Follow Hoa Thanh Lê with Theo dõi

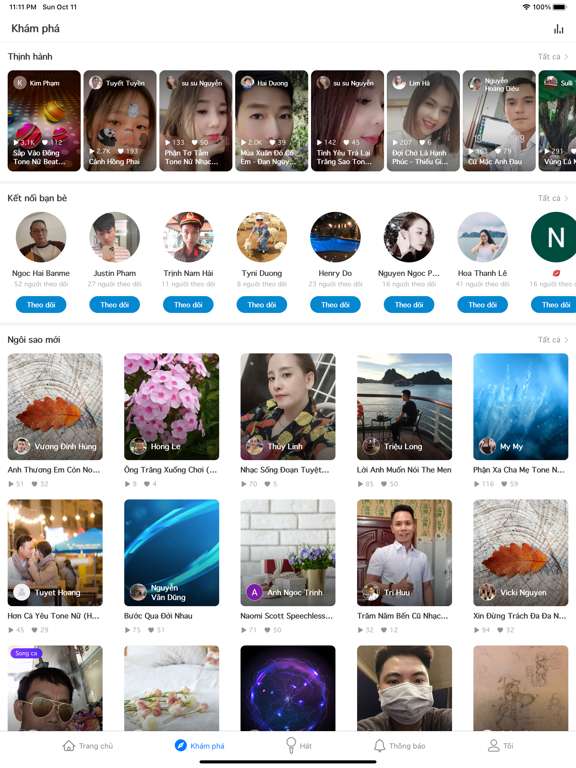pyautogui.click(x=482, y=305)
